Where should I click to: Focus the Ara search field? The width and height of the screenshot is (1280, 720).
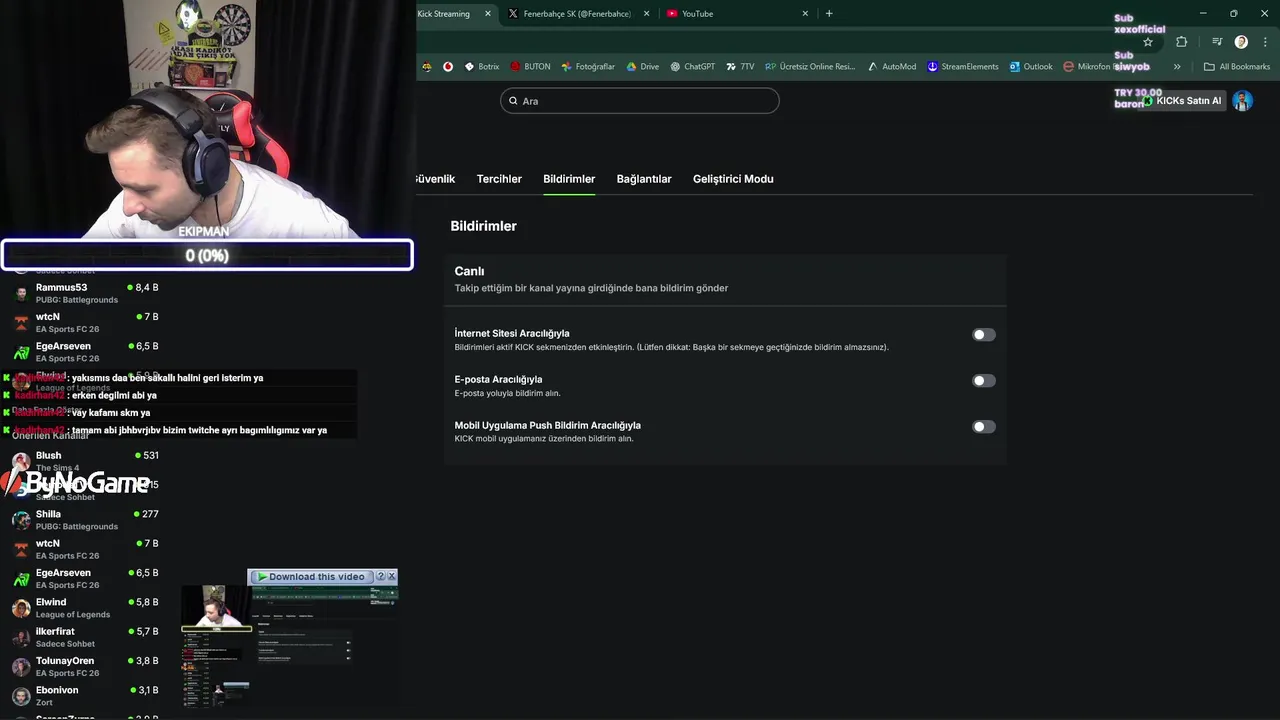click(x=640, y=101)
